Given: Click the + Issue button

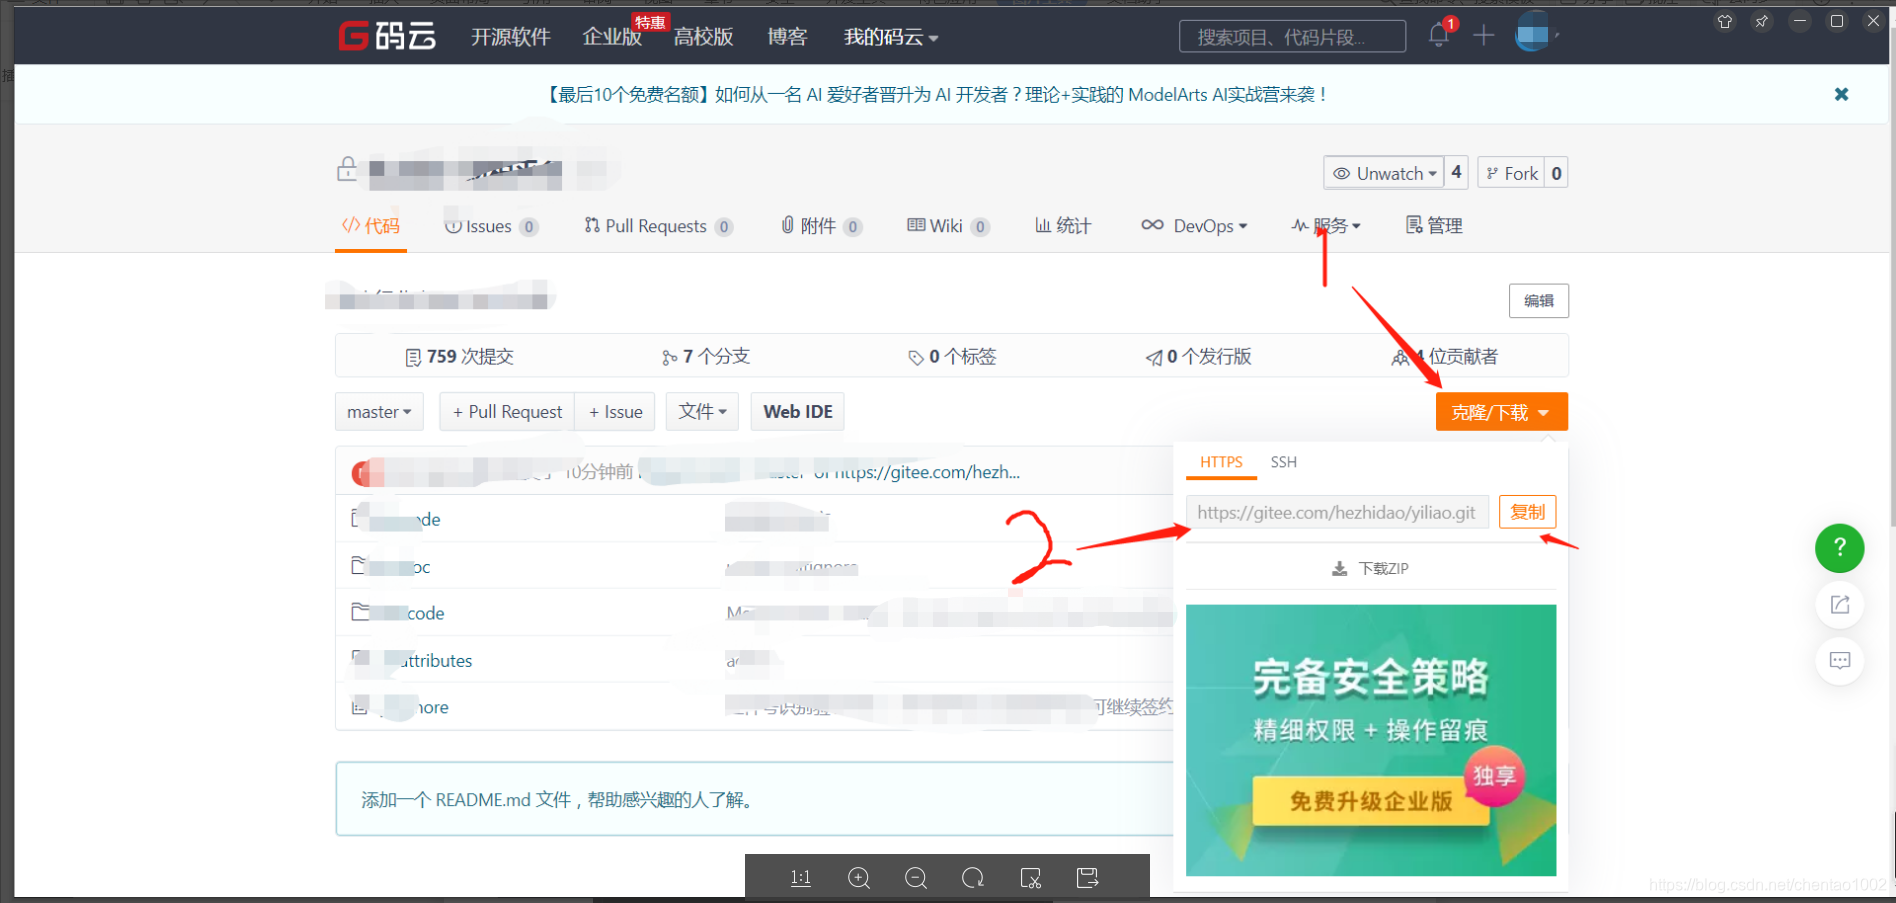Looking at the screenshot, I should pos(615,412).
